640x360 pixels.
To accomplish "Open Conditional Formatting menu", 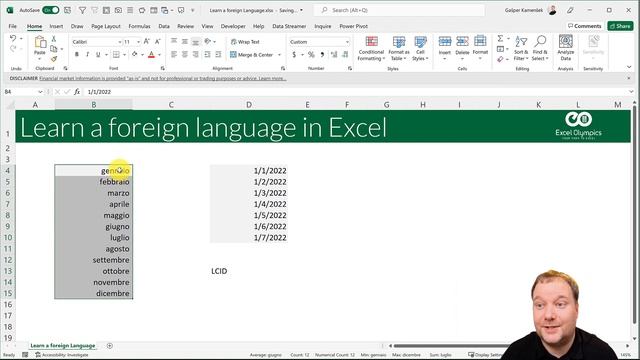I will tap(371, 49).
